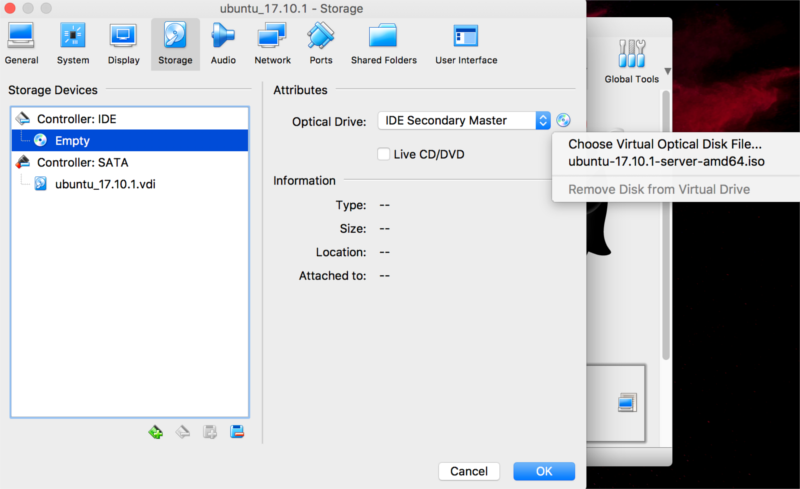Click the green add storage controller icon

[155, 432]
